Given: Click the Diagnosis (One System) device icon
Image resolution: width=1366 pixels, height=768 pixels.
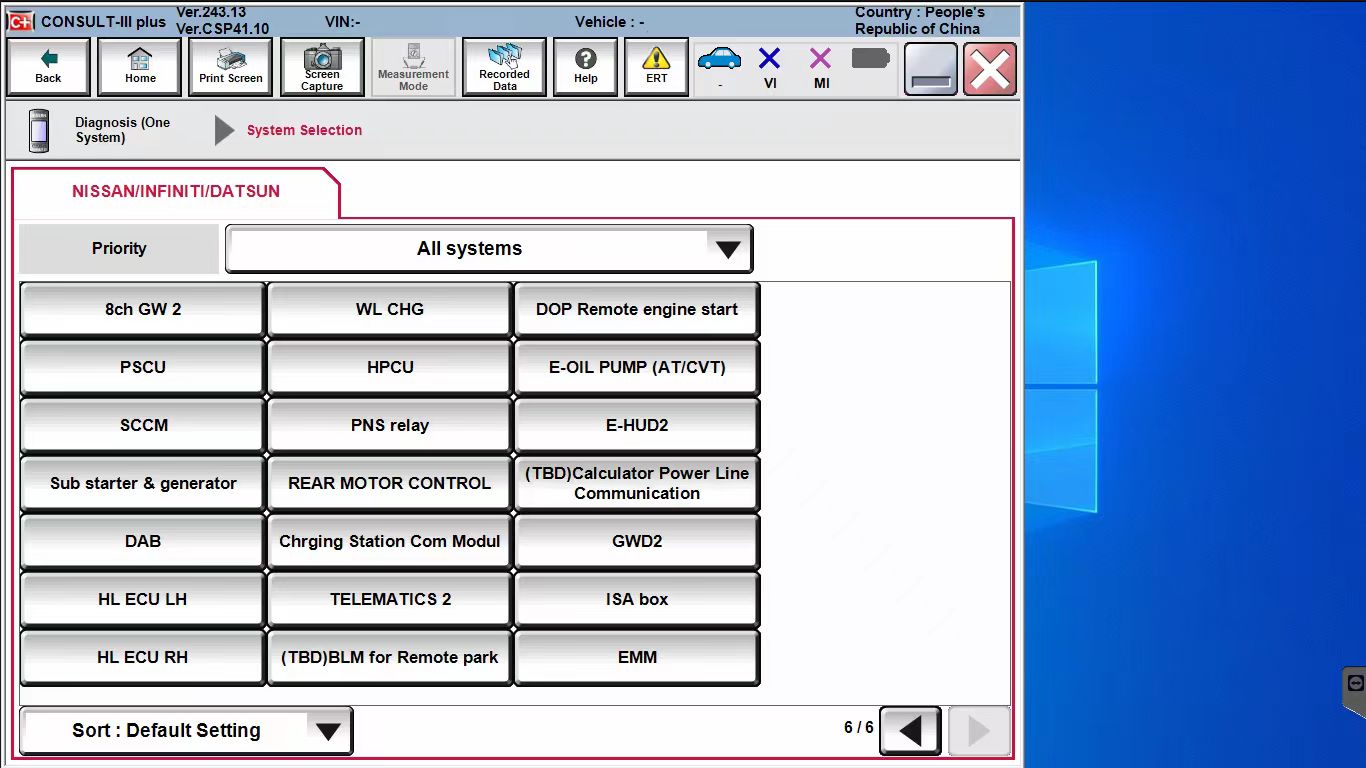Looking at the screenshot, I should pyautogui.click(x=39, y=131).
